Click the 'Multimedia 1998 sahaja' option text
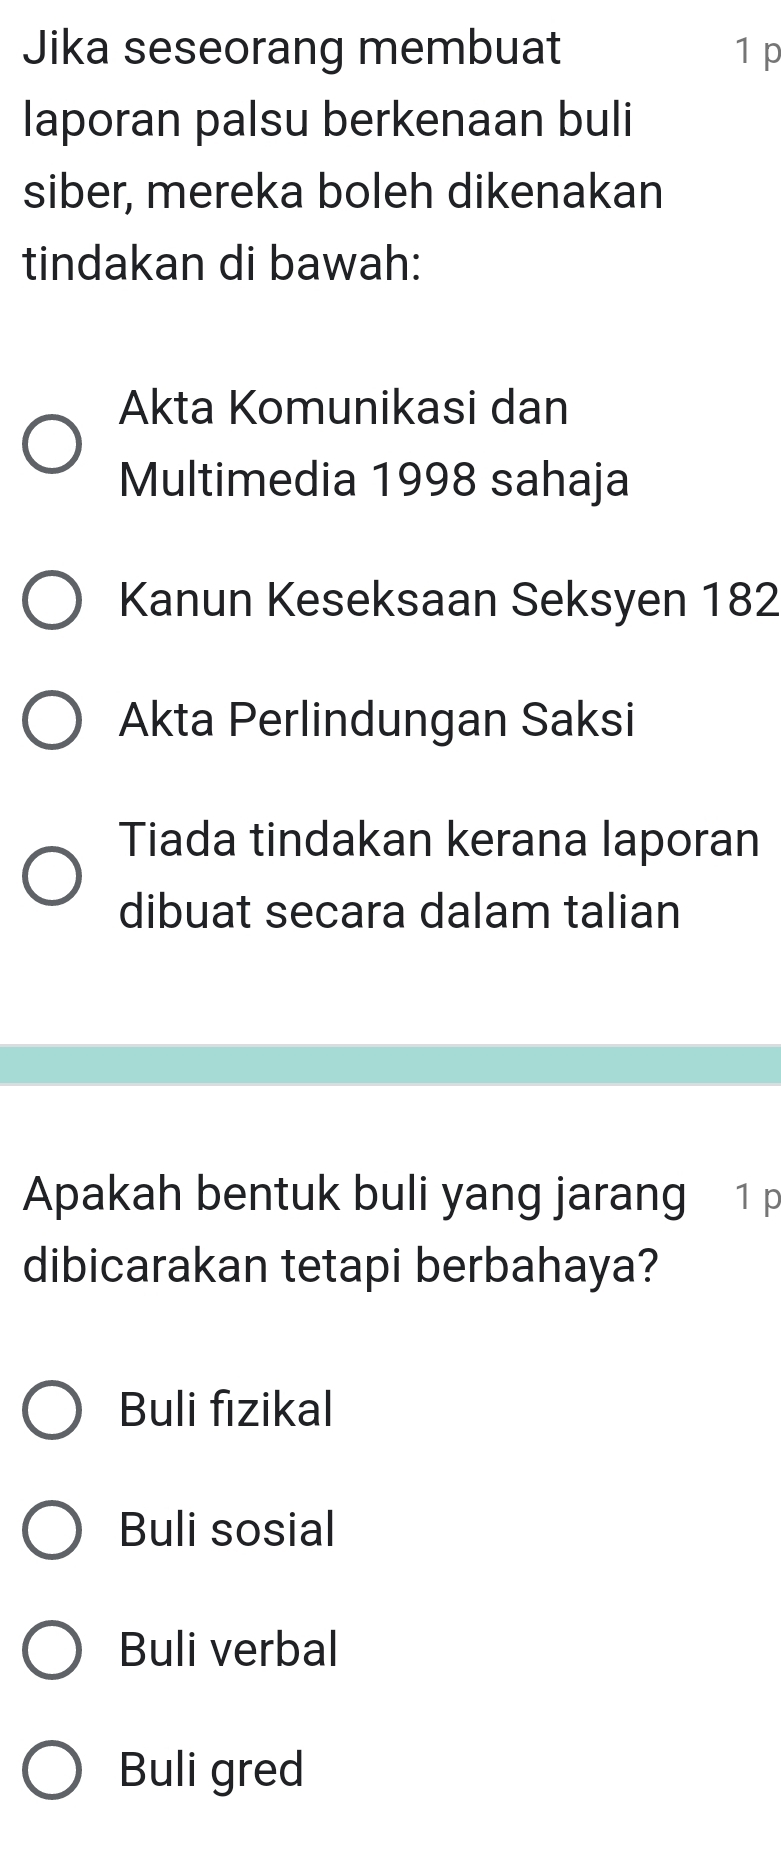The image size is (781, 1873). [x=374, y=481]
